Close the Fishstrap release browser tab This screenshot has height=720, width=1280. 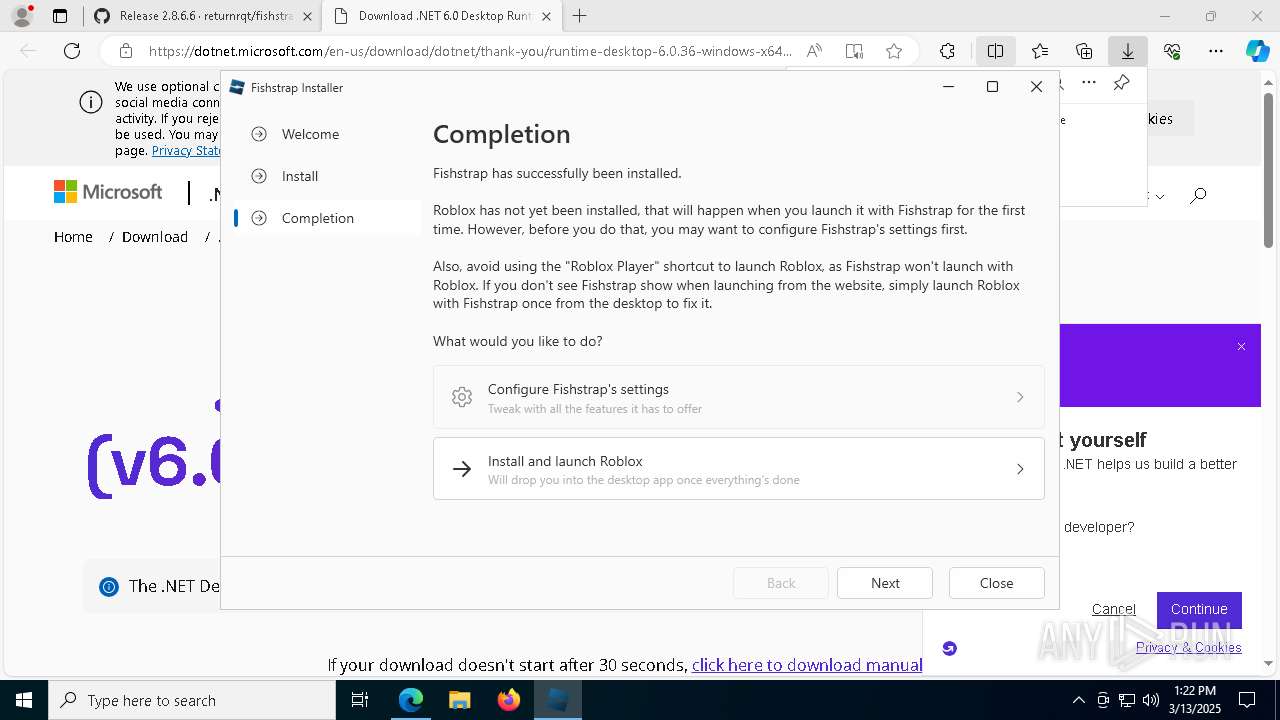[307, 16]
